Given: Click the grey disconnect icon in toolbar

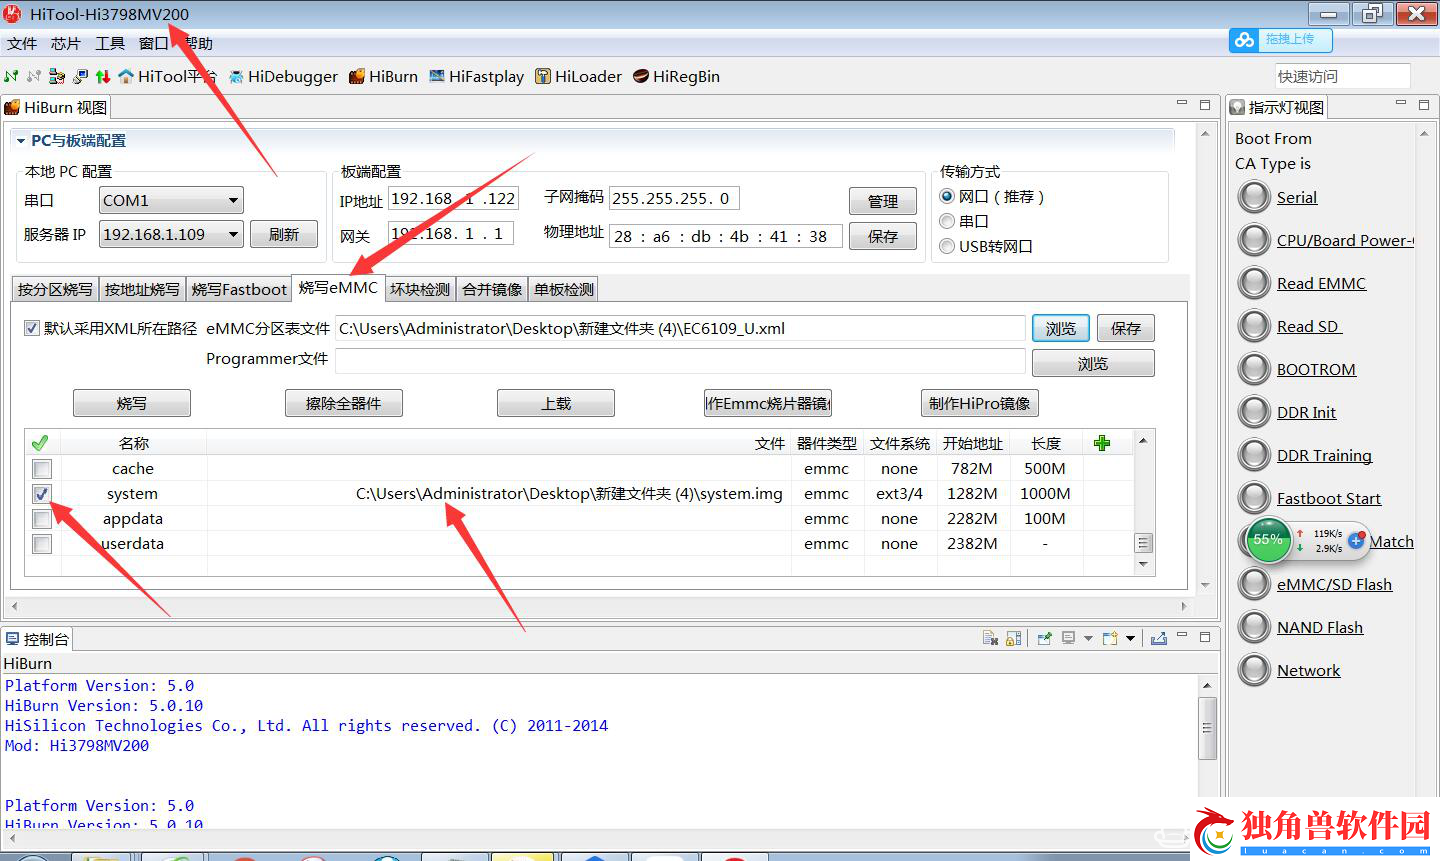Looking at the screenshot, I should (34, 76).
